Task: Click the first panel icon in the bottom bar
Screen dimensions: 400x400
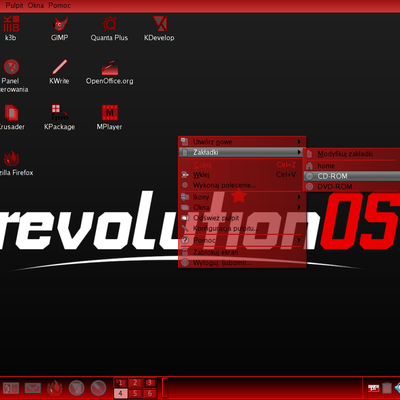Action: click(11, 388)
